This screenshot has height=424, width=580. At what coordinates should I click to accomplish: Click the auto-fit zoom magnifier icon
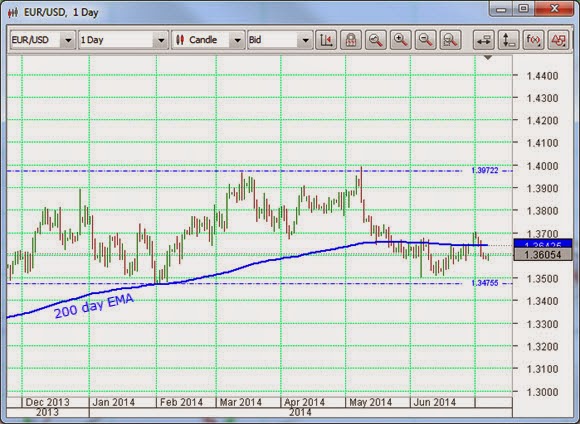click(375, 40)
